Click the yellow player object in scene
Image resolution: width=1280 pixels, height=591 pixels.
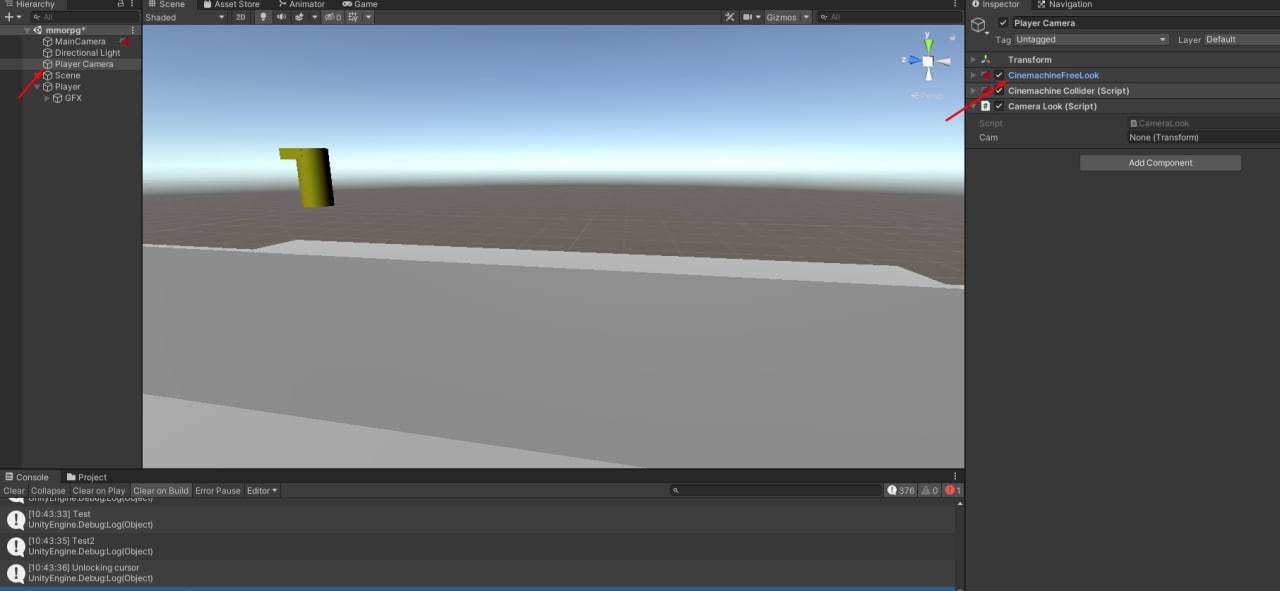pos(308,177)
